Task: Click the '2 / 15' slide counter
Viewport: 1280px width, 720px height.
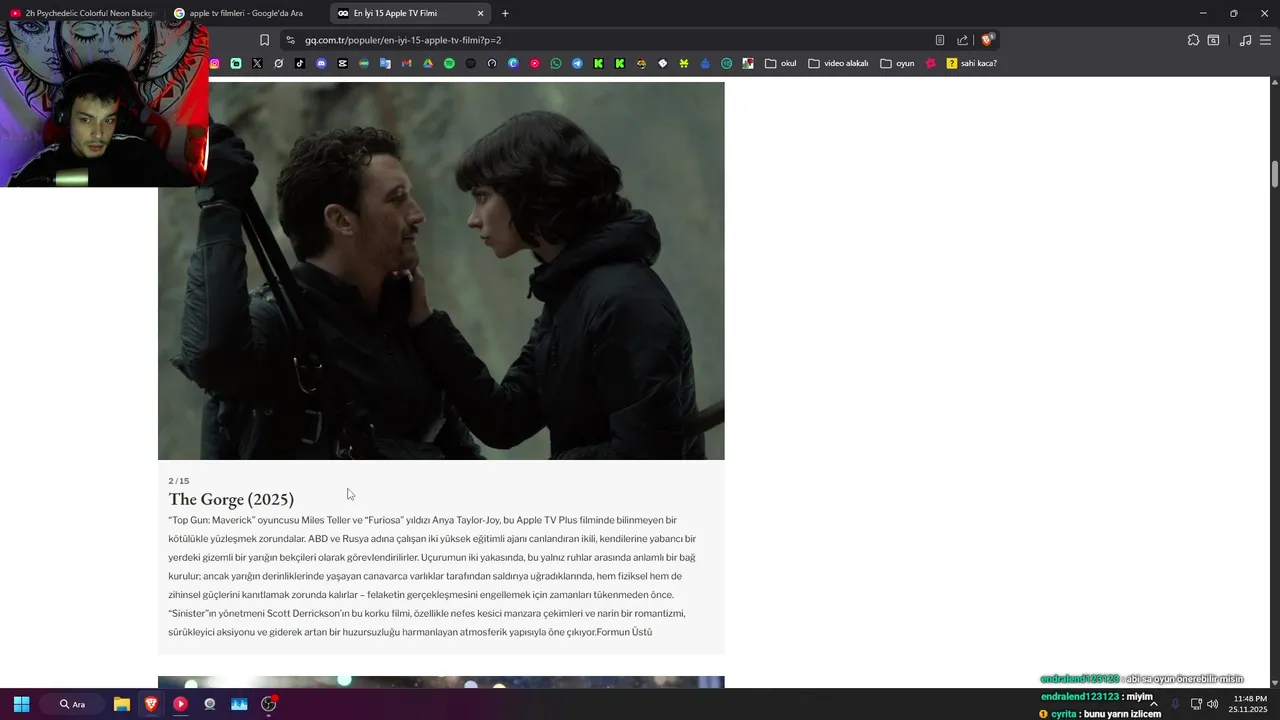Action: (179, 481)
